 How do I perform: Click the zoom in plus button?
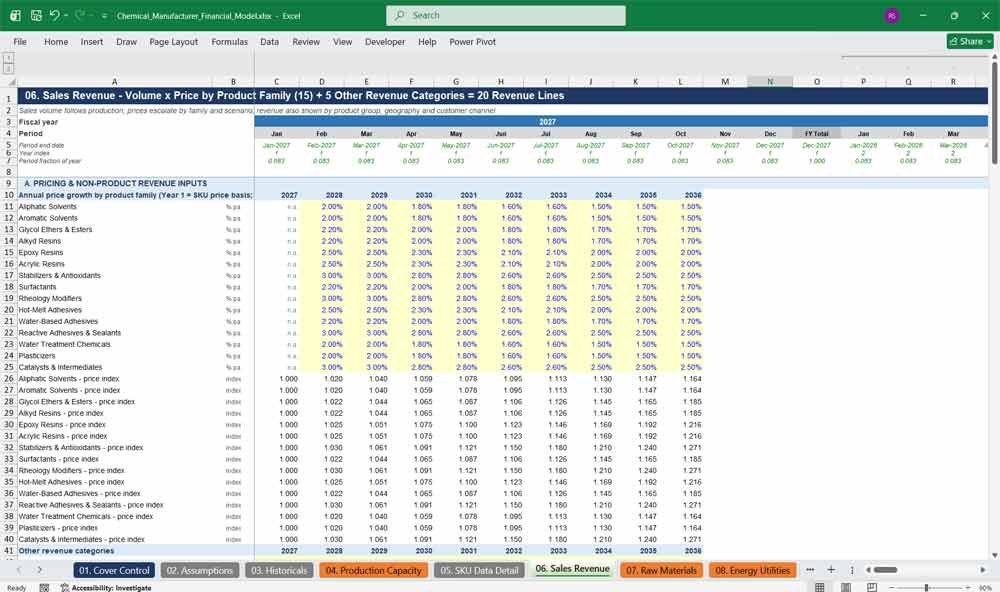pos(970,588)
